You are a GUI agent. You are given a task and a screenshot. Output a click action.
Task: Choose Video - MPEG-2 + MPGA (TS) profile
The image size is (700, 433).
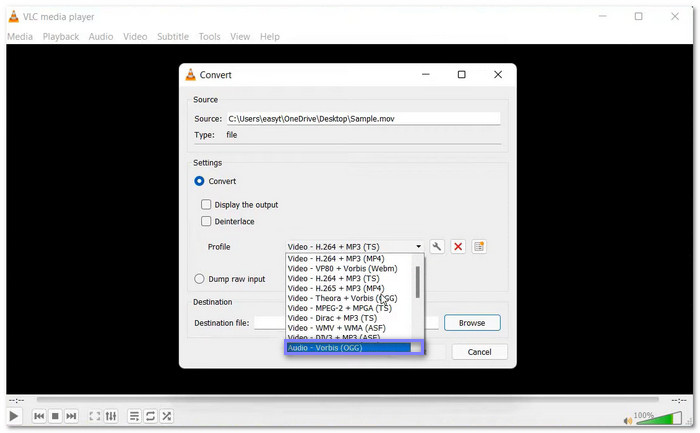[348, 308]
